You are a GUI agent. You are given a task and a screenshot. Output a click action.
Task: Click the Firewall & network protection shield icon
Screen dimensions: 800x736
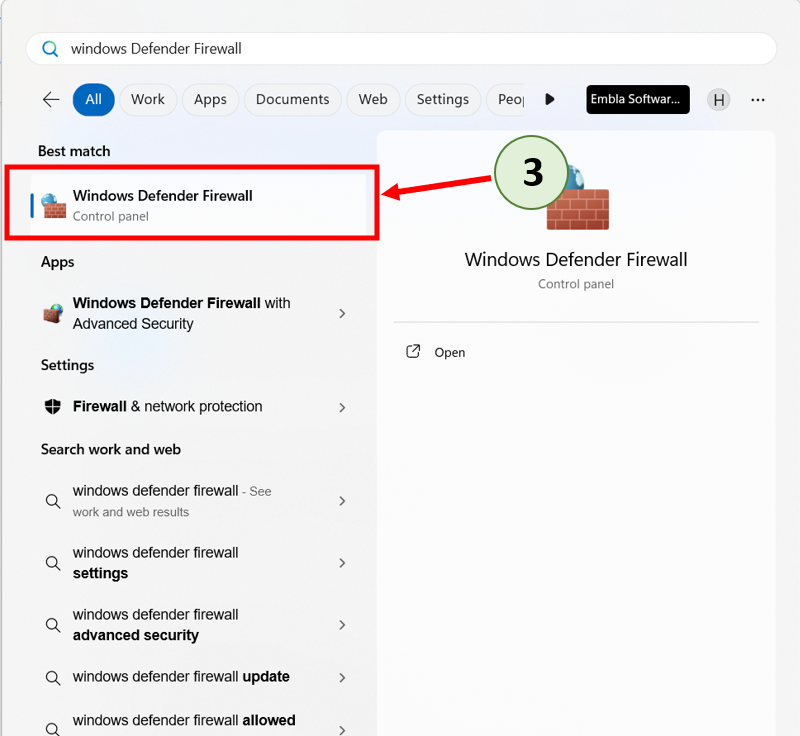pos(53,407)
